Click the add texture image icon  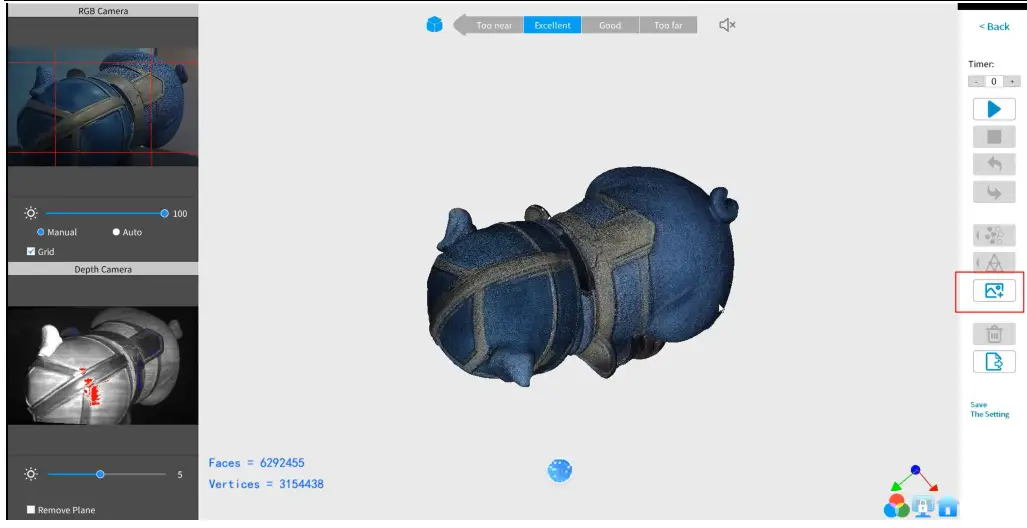[994, 290]
